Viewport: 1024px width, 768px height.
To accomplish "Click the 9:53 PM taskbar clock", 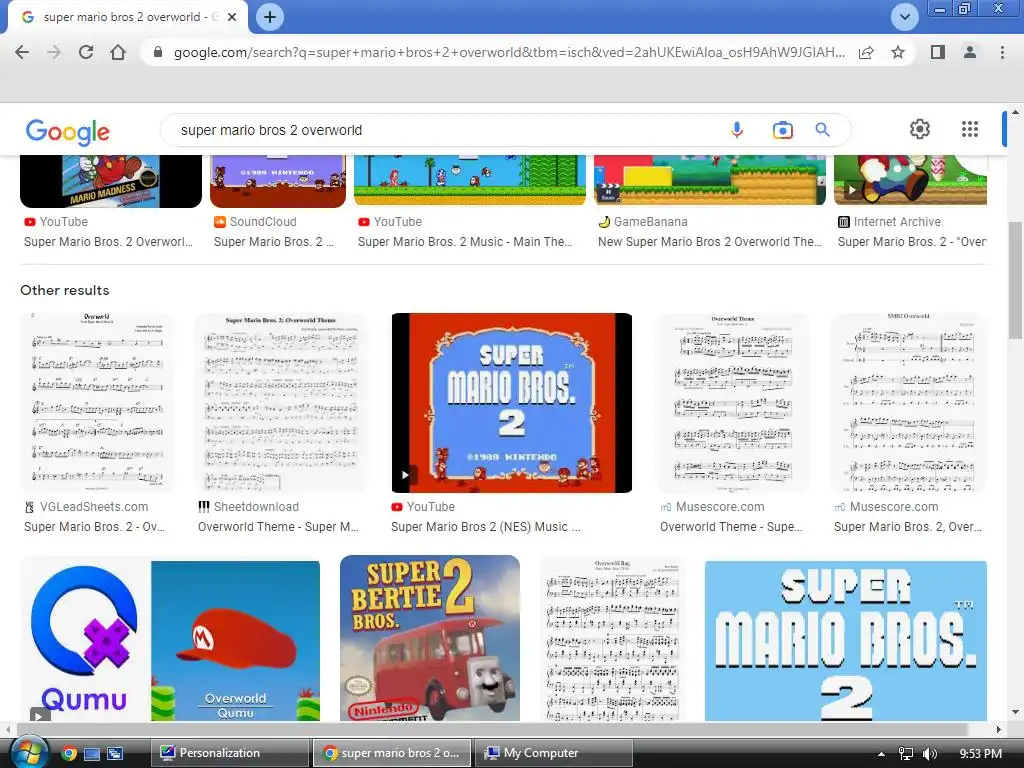I will click(980, 754).
